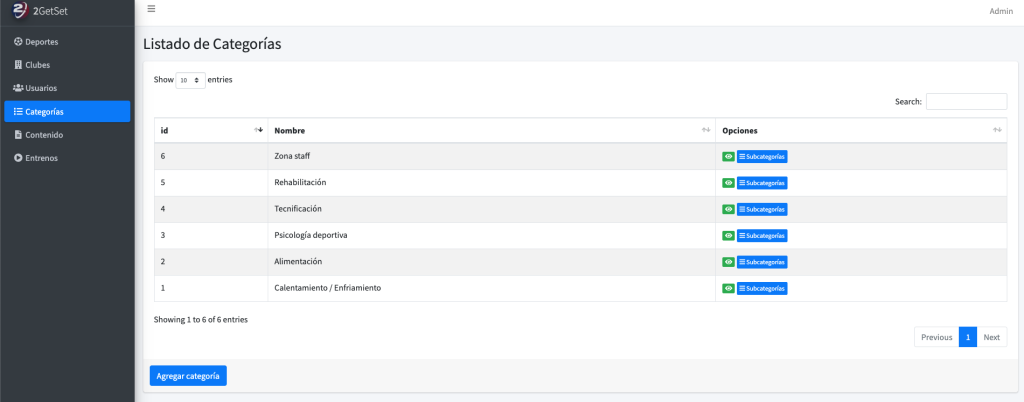Image resolution: width=1024 pixels, height=402 pixels.
Task: Toggle the sidebar with hamburger icon
Action: click(151, 9)
